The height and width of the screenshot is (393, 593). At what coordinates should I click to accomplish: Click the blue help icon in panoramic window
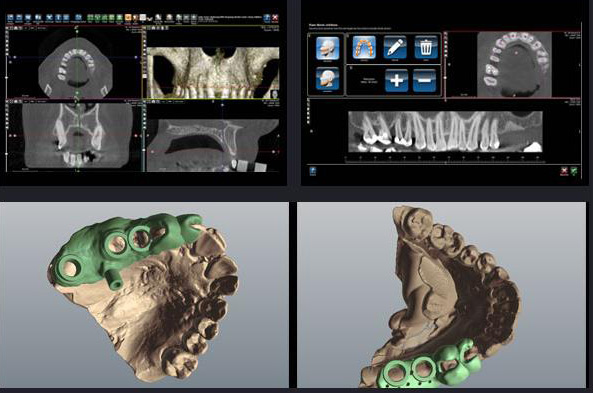tap(313, 171)
